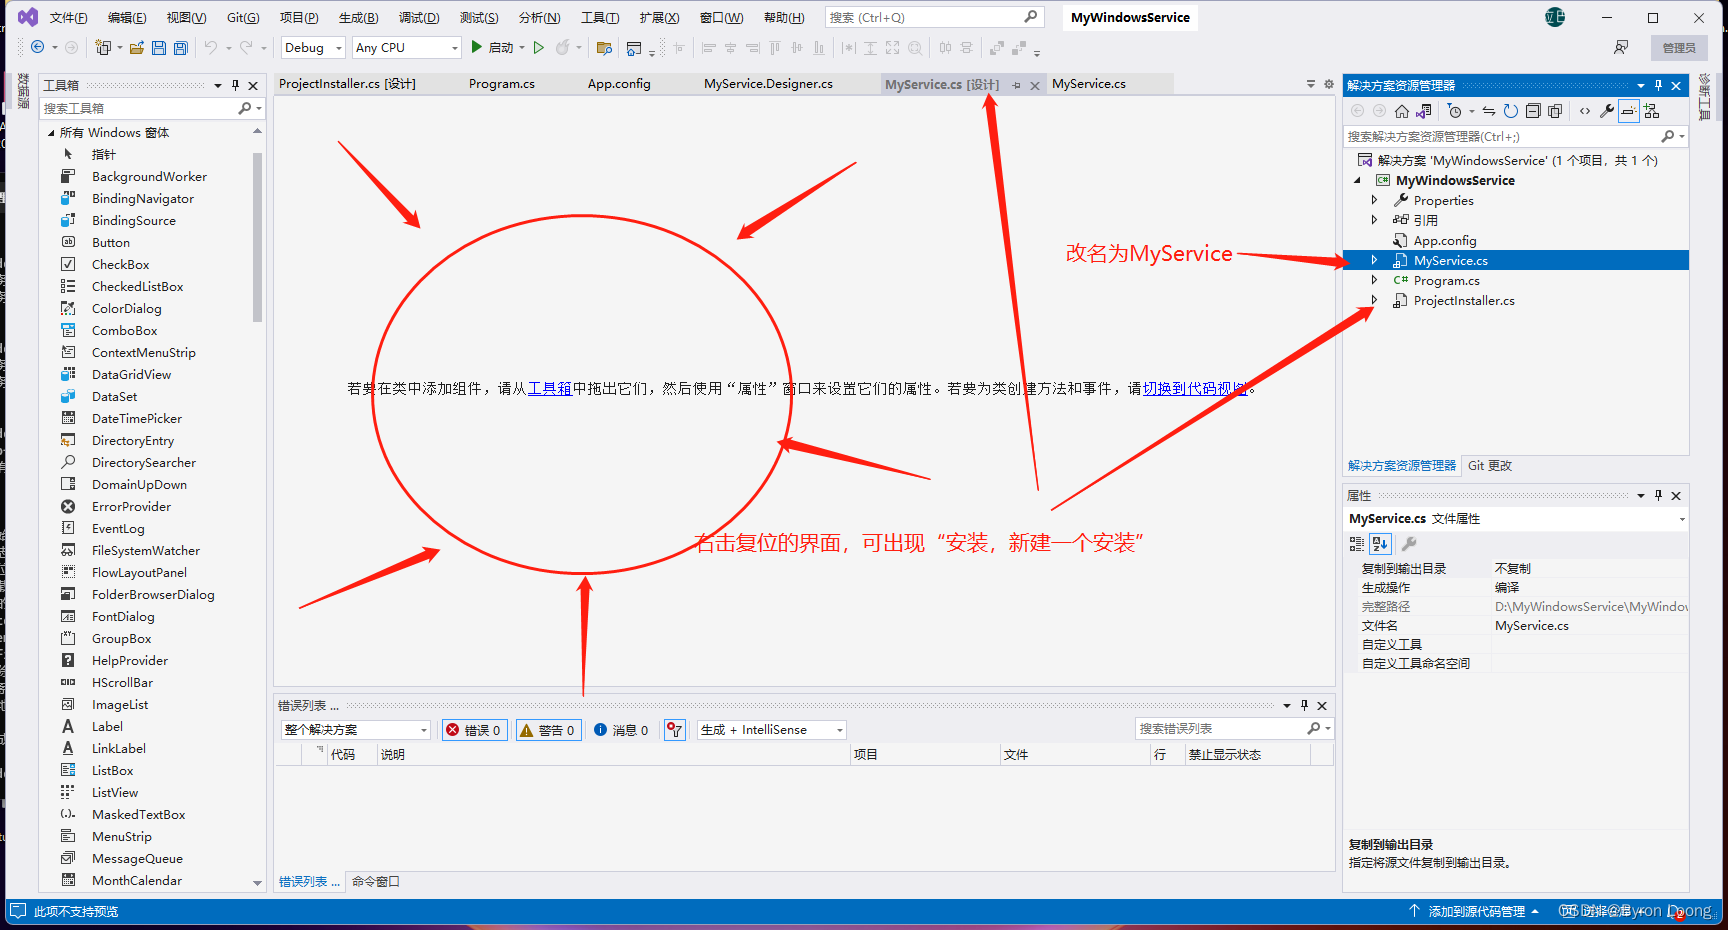
Task: Click the New Project icon in toolbar
Action: 102,47
